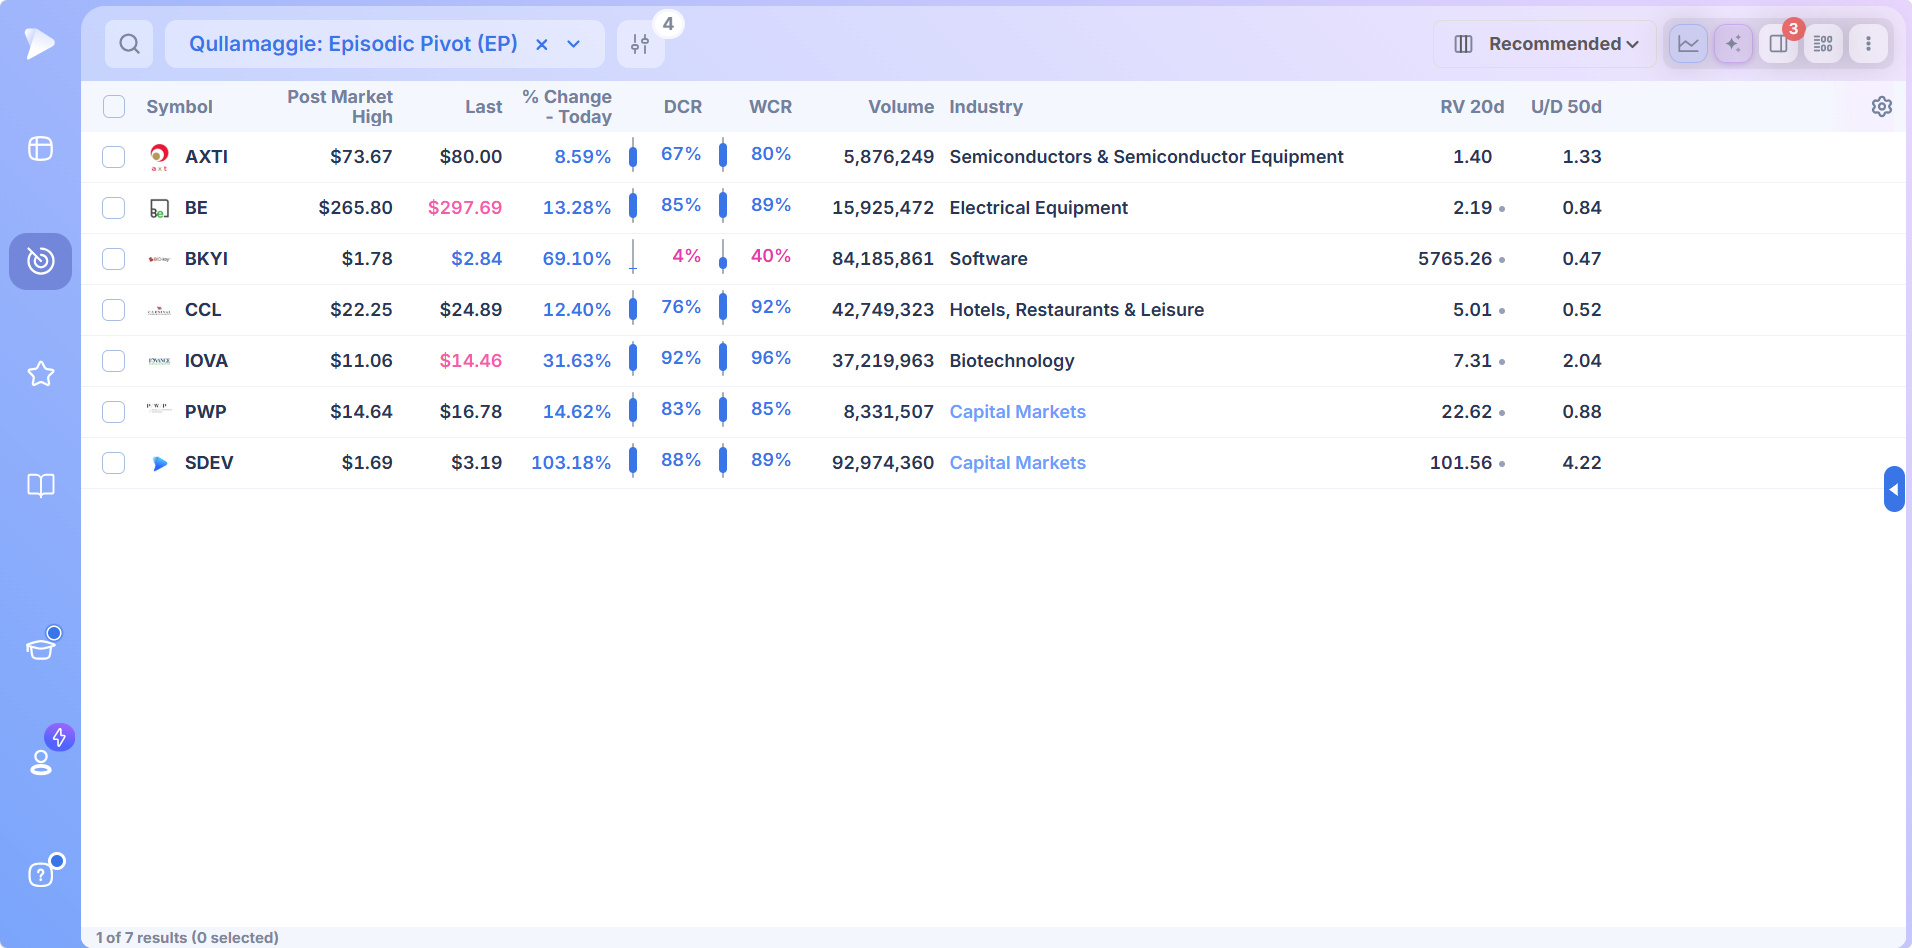Click the app logo in sidebar
Image resolution: width=1912 pixels, height=948 pixels.
40,43
